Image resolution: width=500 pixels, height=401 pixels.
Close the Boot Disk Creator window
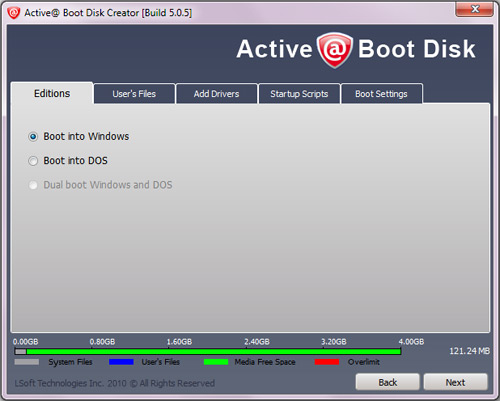pyautogui.click(x=475, y=9)
